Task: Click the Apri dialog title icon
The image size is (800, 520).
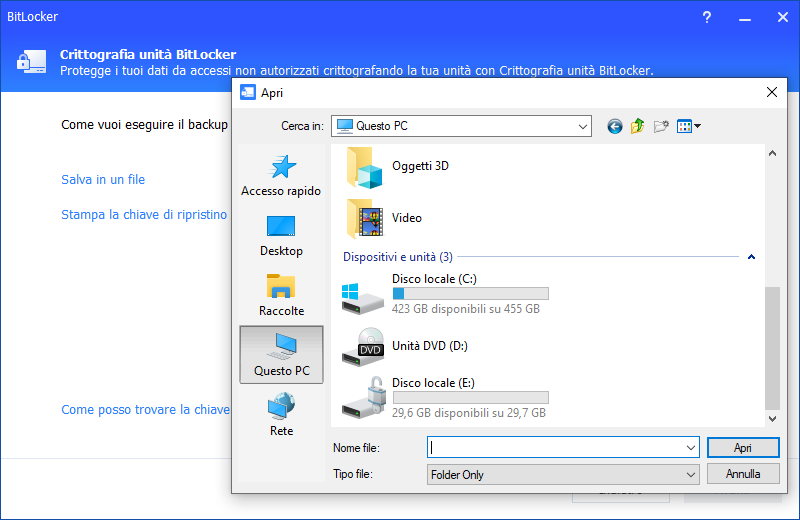Action: tap(248, 92)
